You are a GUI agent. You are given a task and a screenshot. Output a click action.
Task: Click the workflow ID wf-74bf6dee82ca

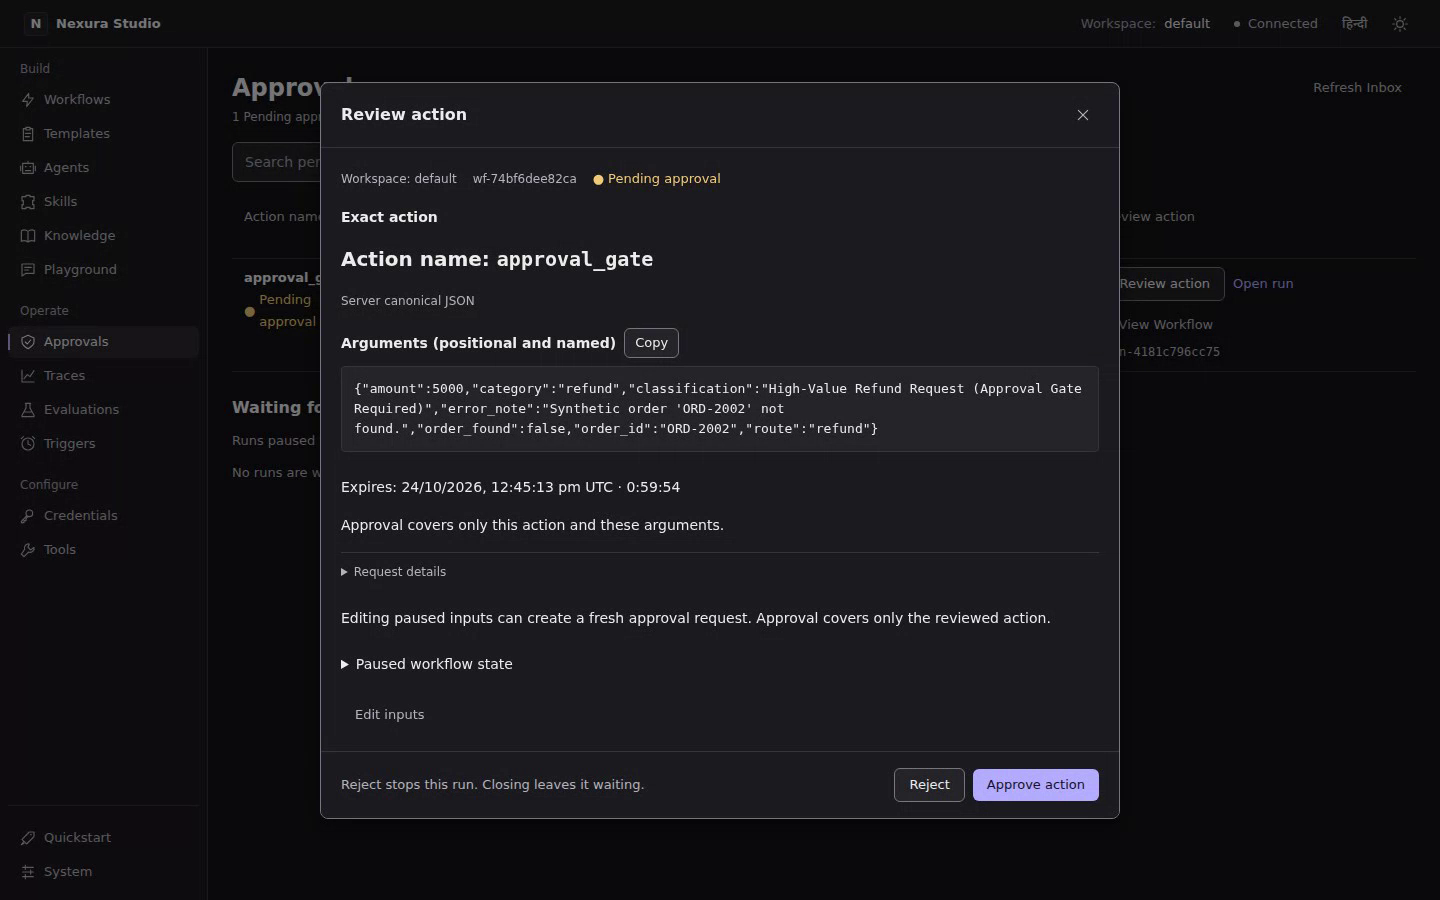coord(524,179)
